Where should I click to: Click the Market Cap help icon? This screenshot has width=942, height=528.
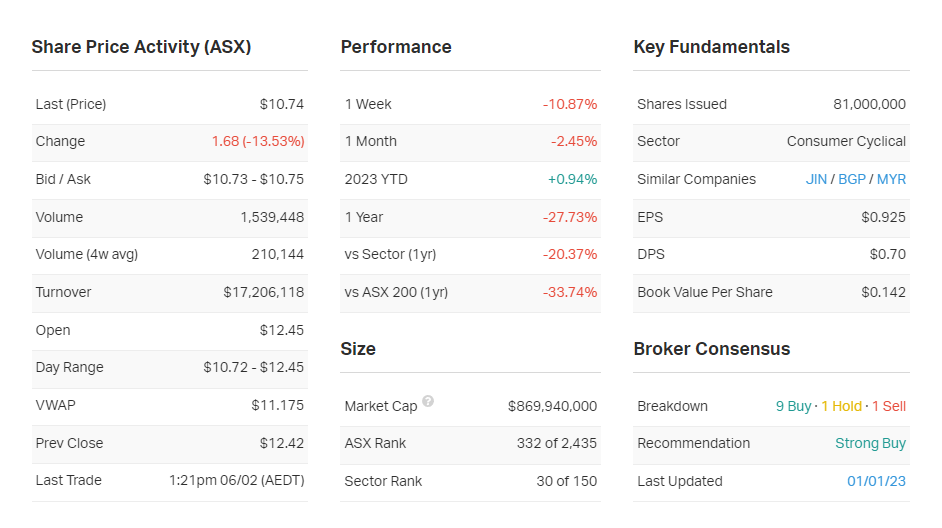pos(428,402)
